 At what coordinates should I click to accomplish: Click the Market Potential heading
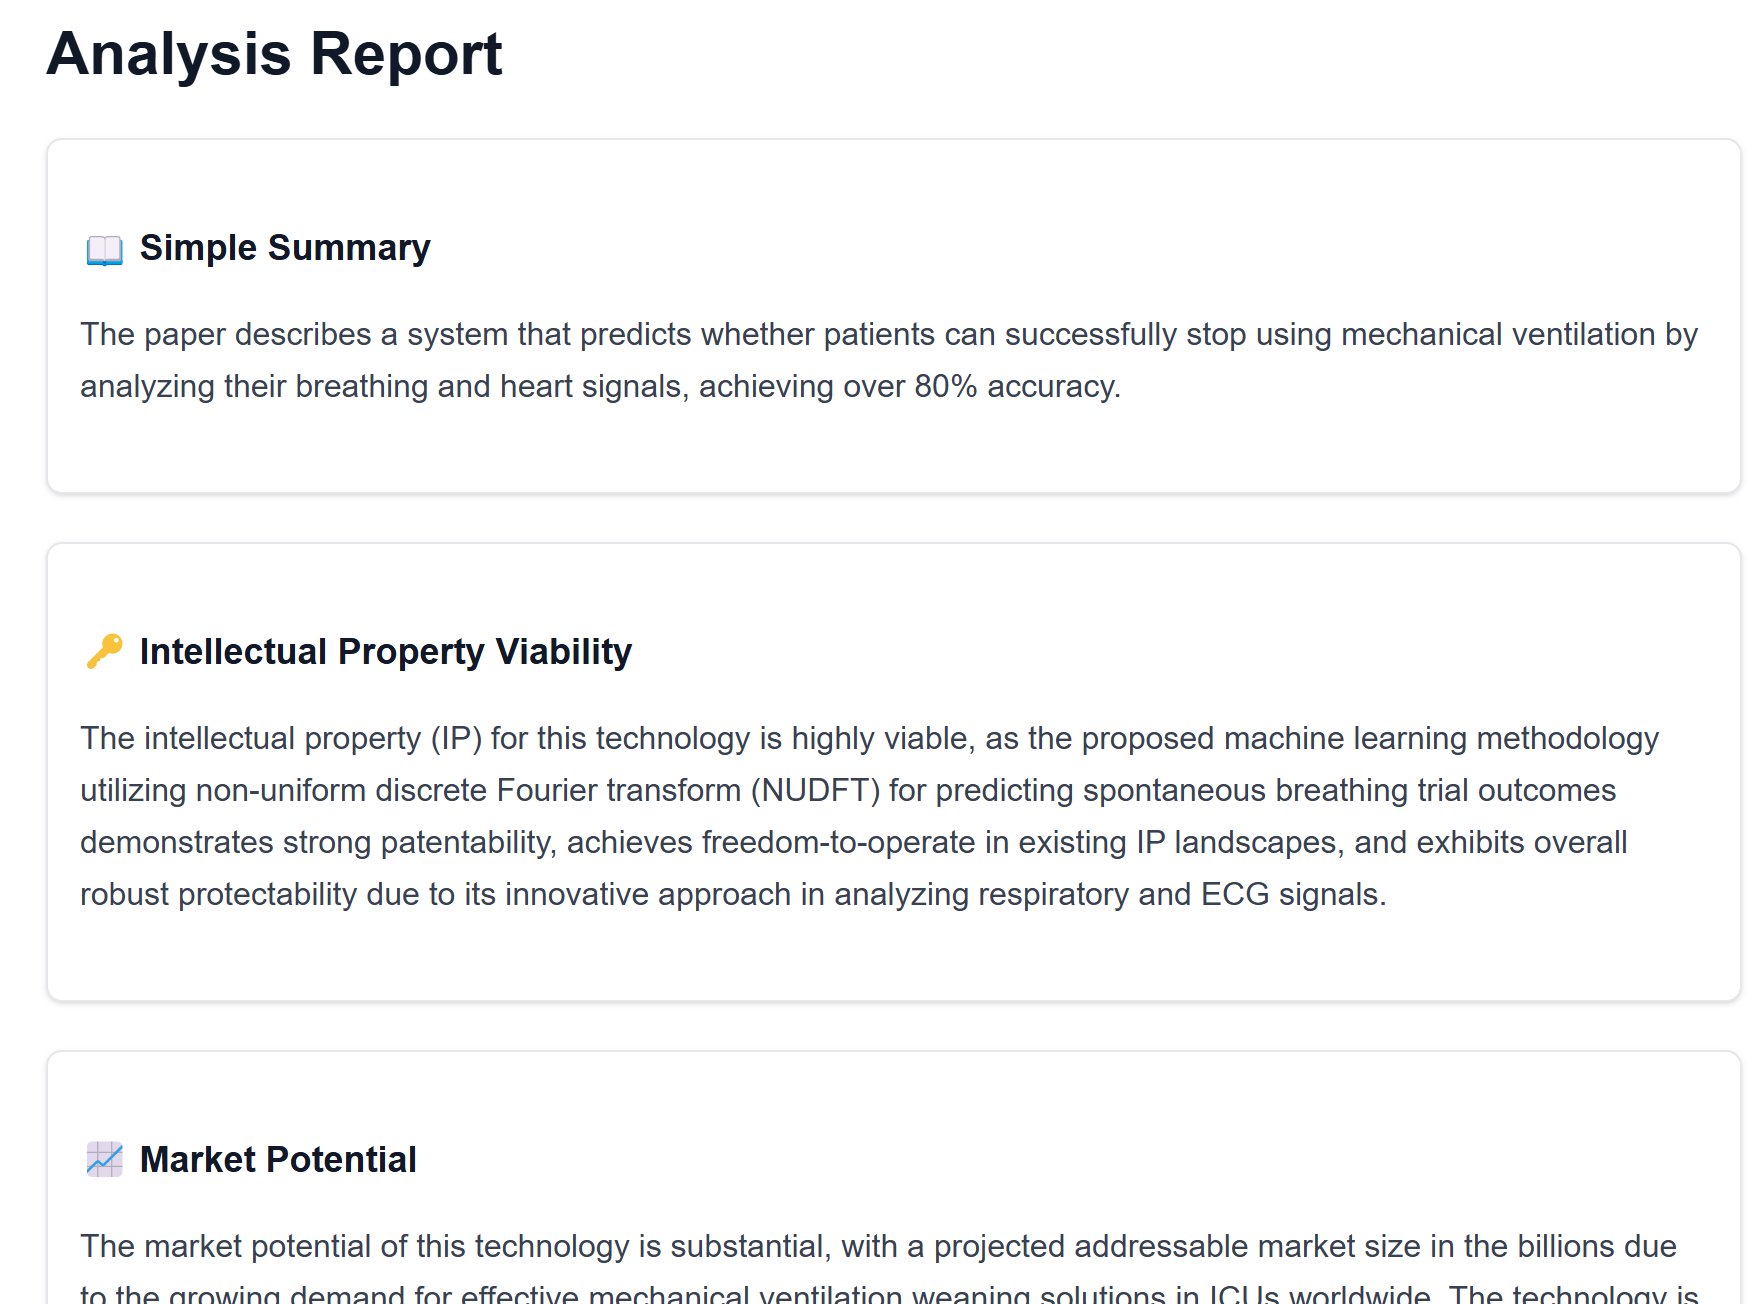click(278, 1159)
